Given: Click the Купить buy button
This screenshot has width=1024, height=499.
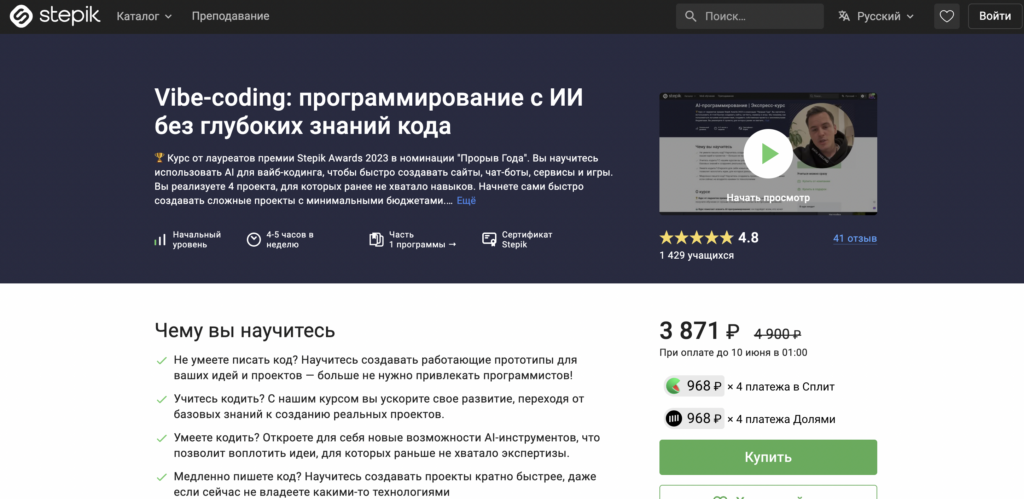Looking at the screenshot, I should pos(768,457).
